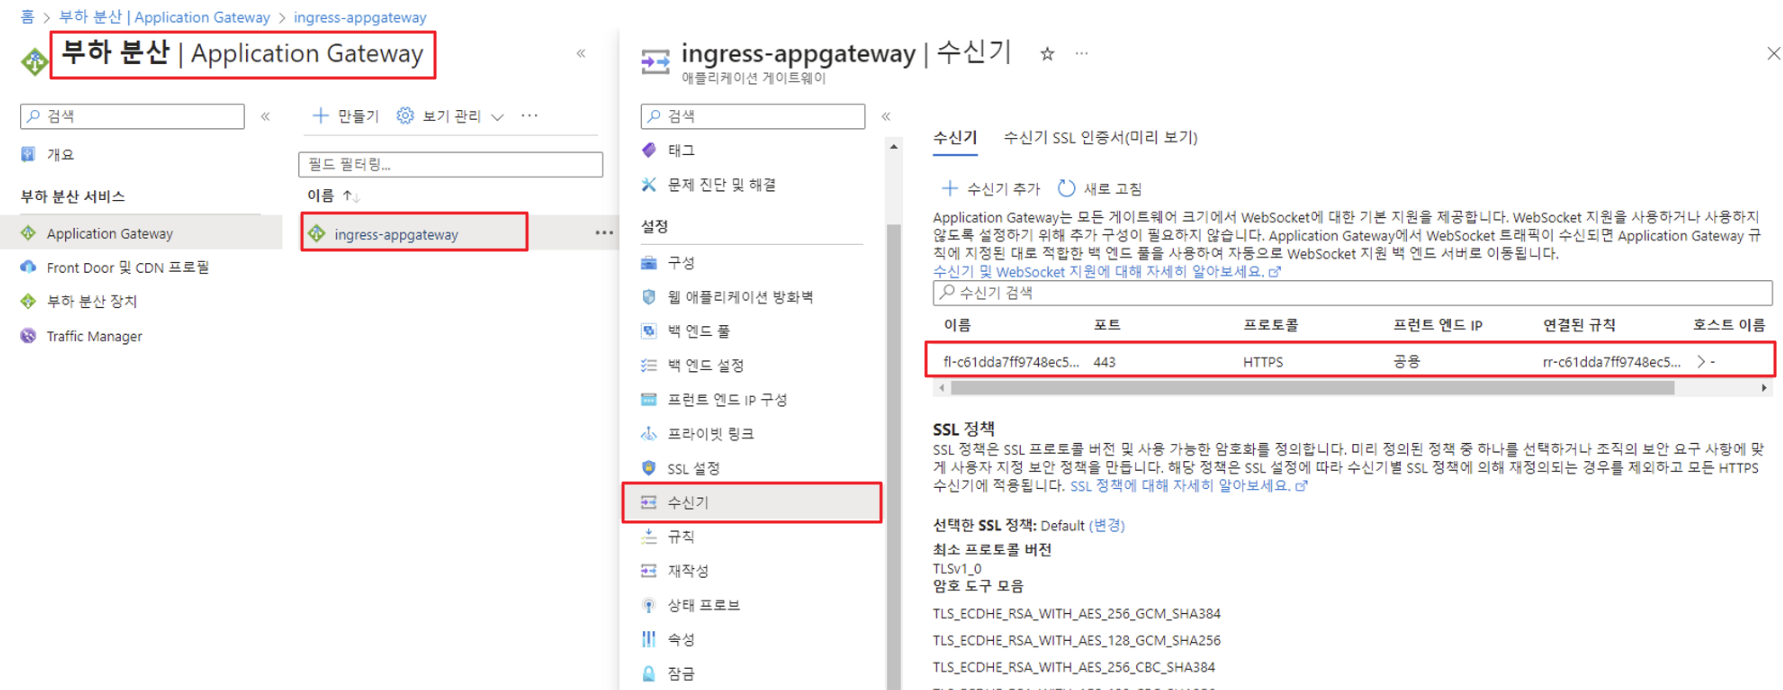Go to 홈 breadcrumb

click(27, 17)
